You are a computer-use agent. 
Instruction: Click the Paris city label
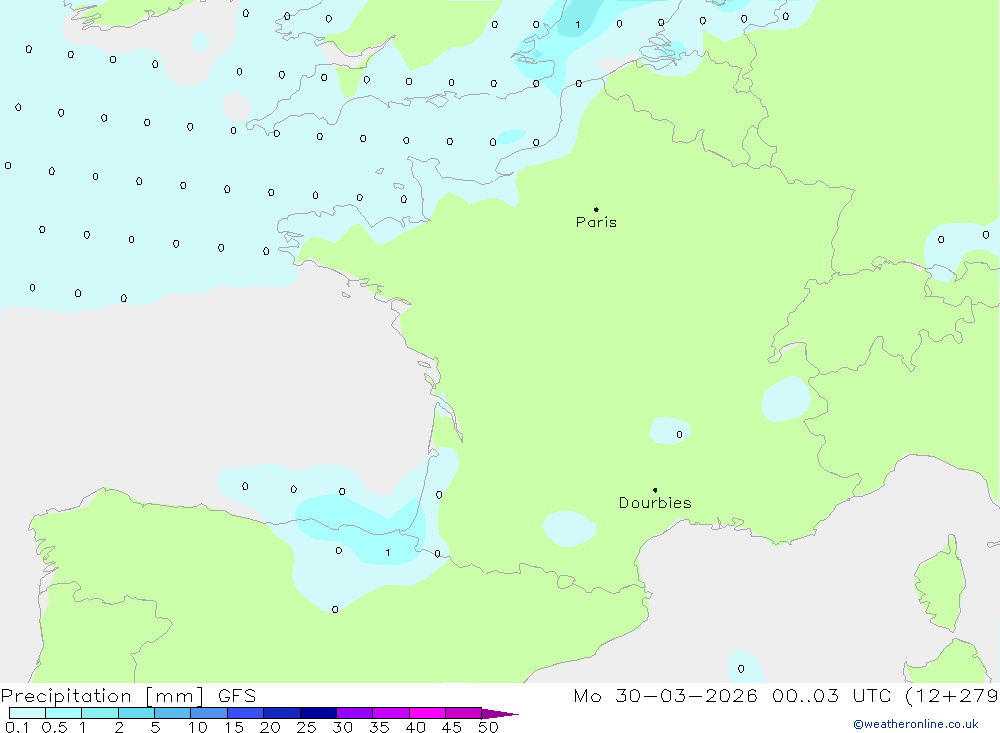click(596, 222)
